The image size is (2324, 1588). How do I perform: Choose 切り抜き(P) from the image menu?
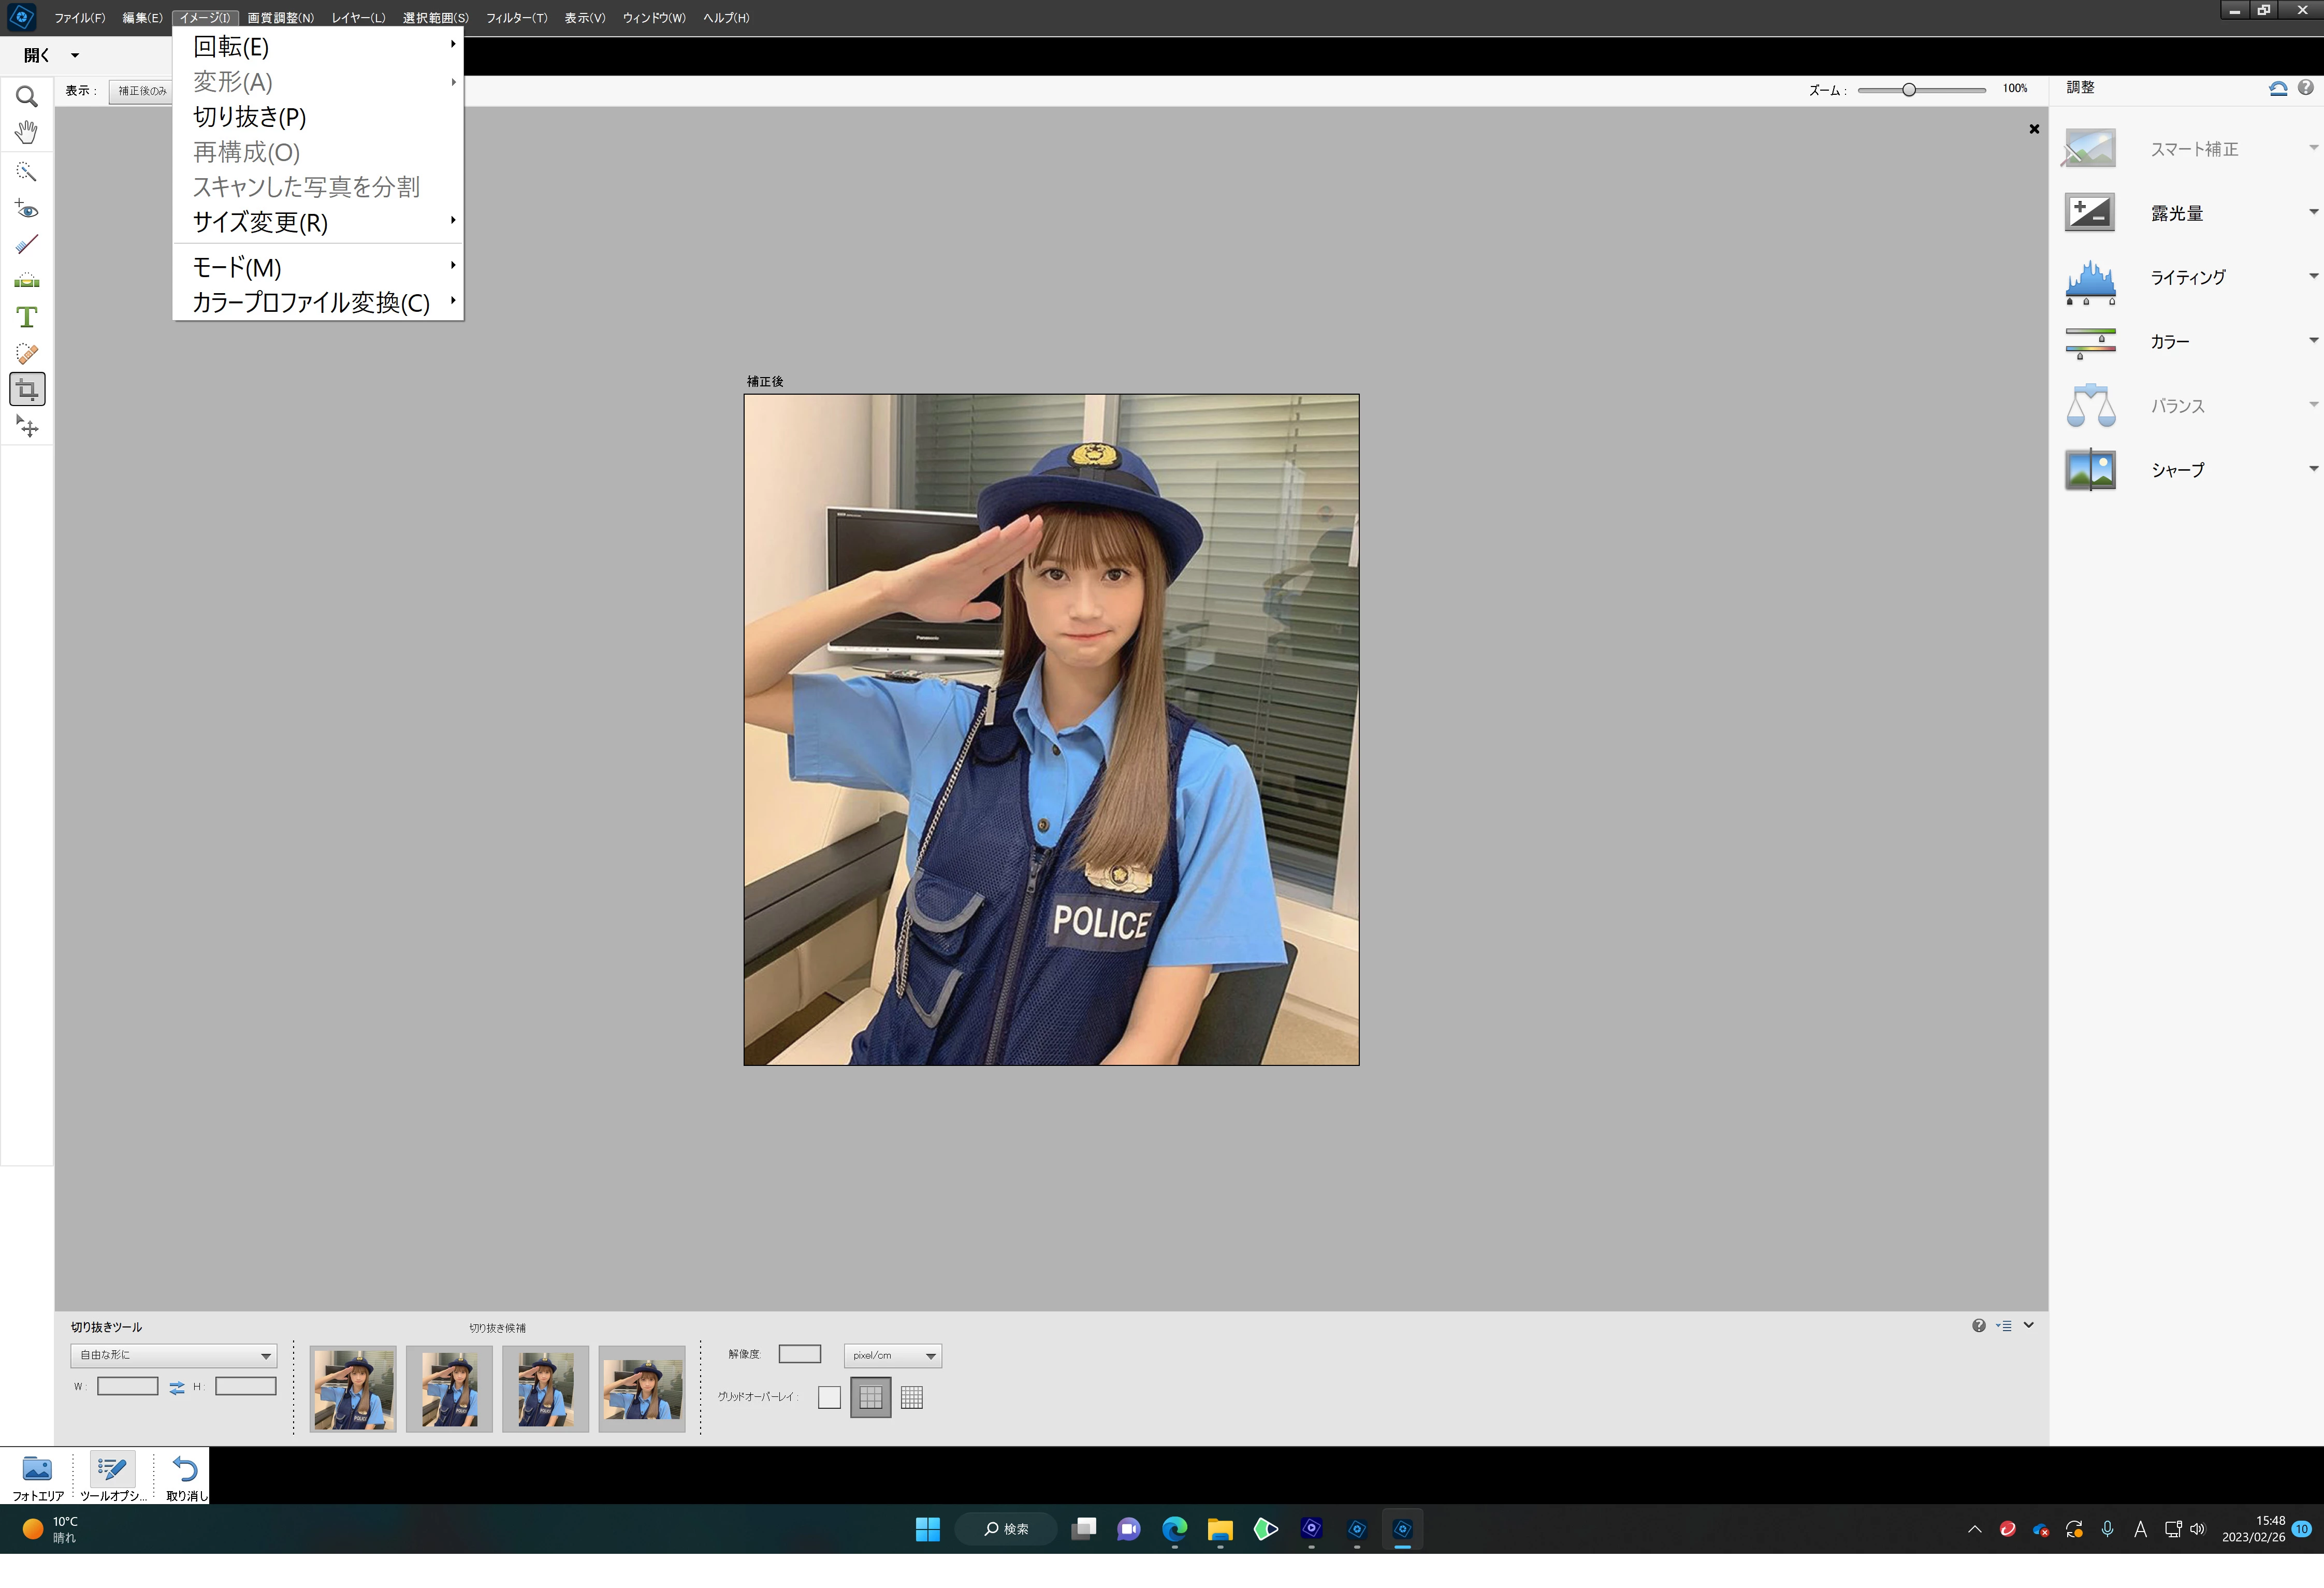[249, 117]
